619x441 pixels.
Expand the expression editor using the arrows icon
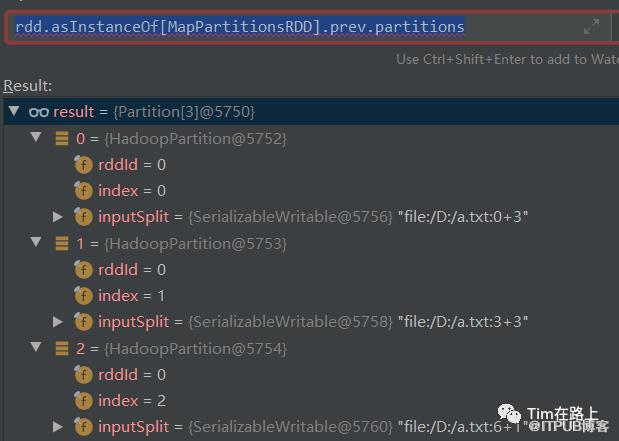[x=592, y=27]
